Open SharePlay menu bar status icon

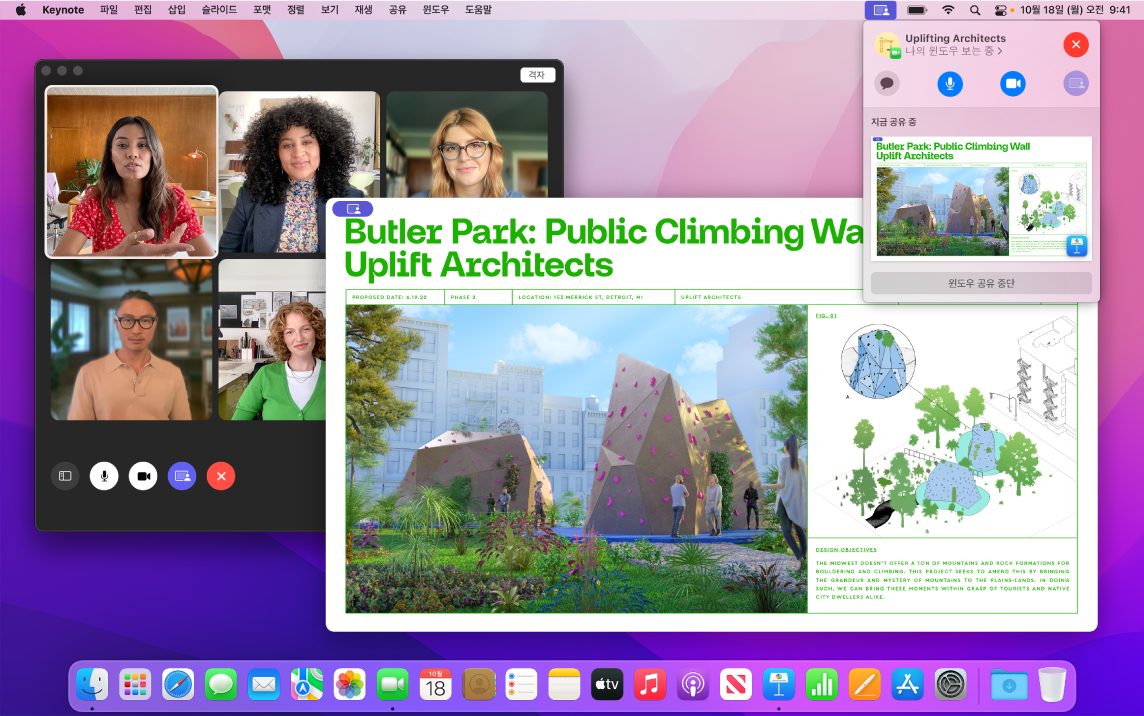tap(880, 9)
